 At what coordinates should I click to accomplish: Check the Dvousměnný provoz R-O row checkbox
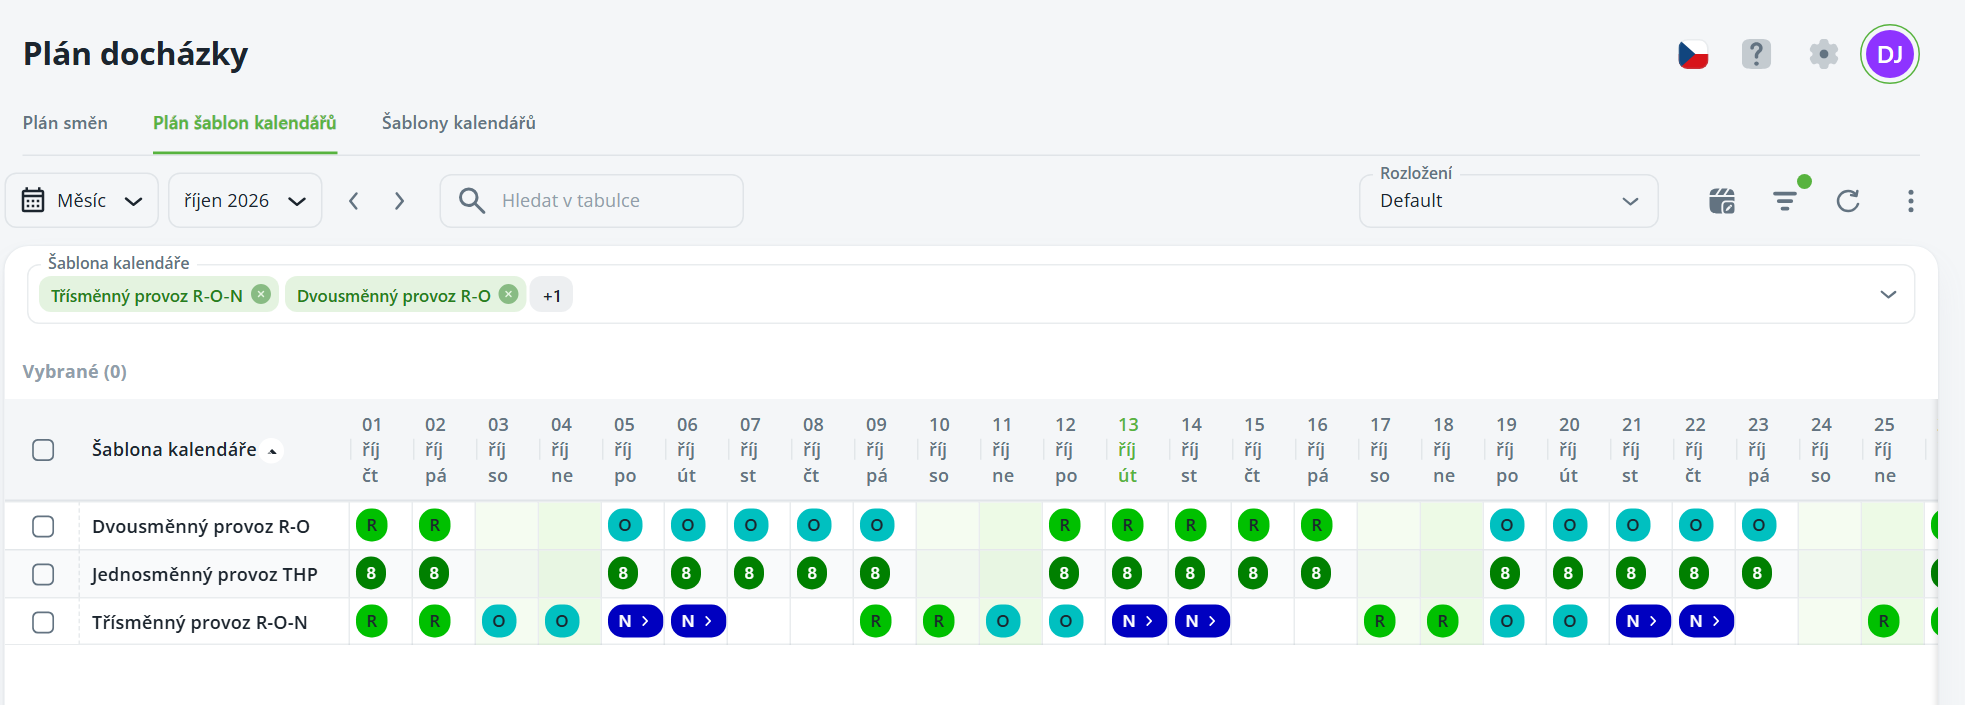[43, 526]
